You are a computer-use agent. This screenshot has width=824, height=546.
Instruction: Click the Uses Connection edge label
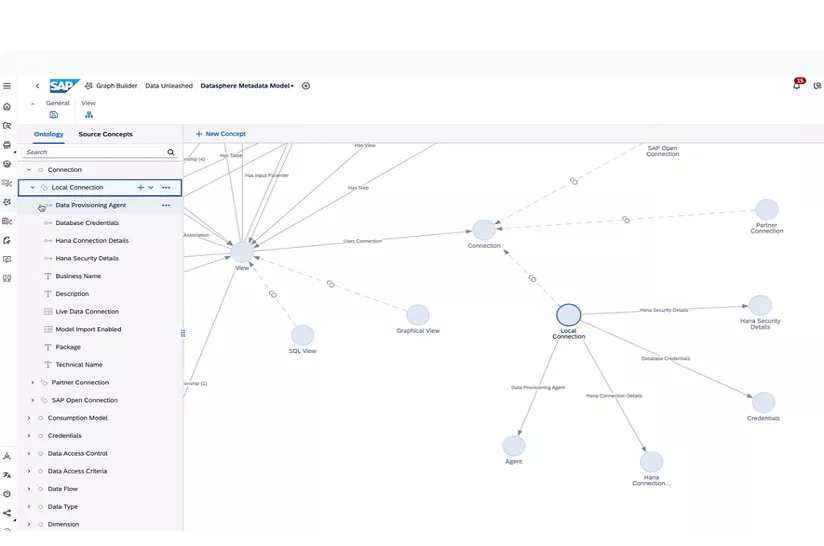(363, 241)
